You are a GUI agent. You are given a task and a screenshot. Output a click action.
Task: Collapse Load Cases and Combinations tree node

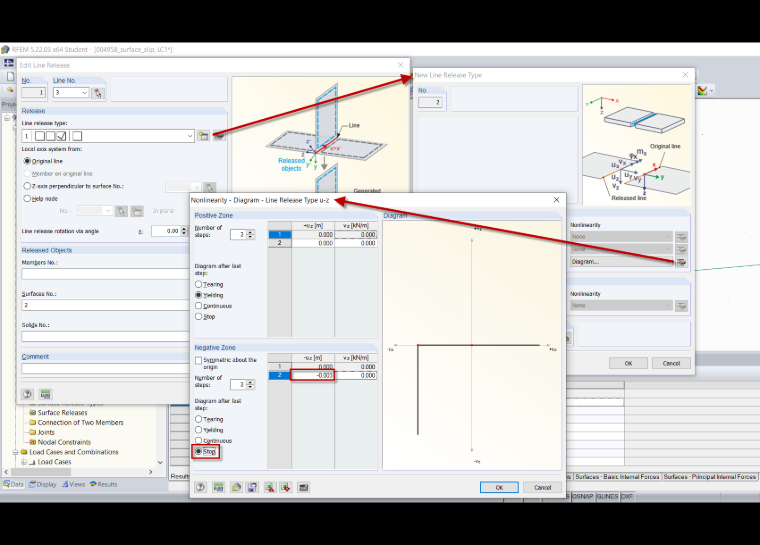tap(15, 452)
